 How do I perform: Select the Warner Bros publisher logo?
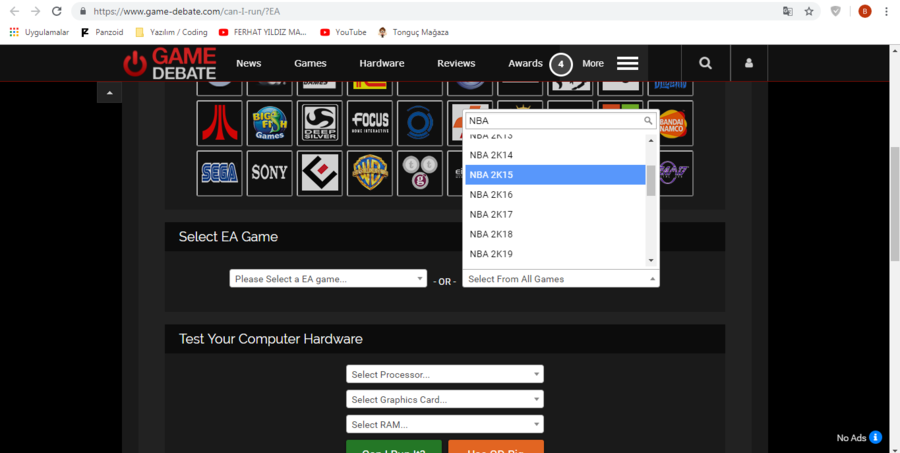click(x=370, y=173)
